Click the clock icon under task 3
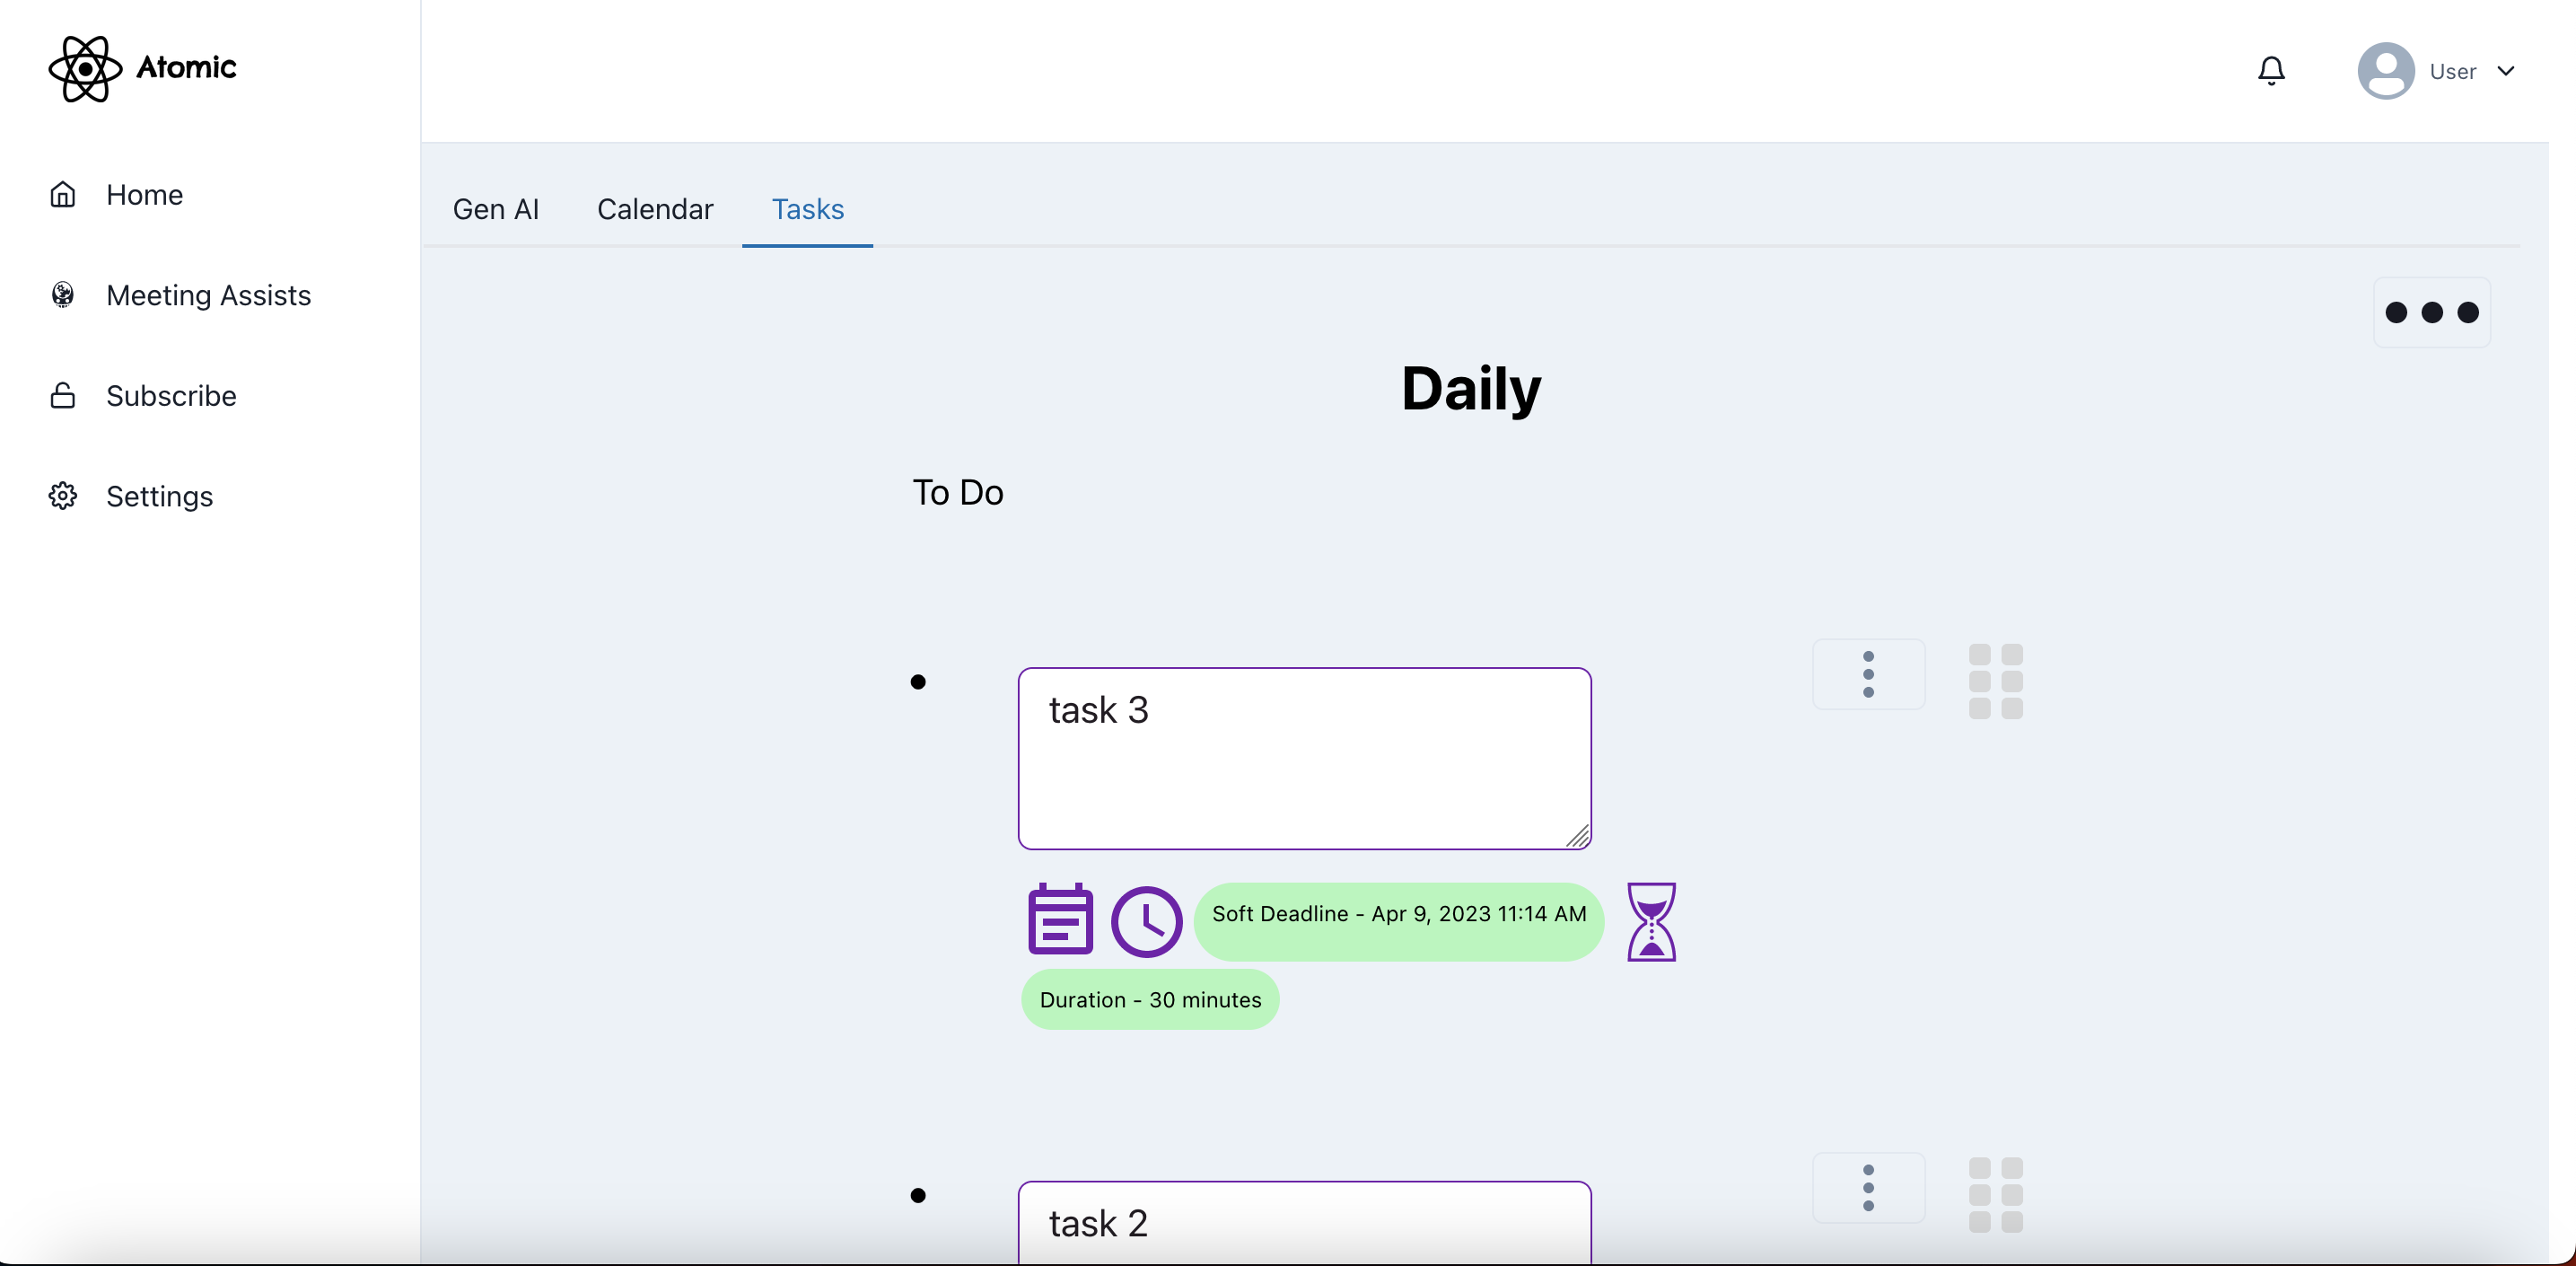This screenshot has height=1266, width=2576. [1146, 921]
